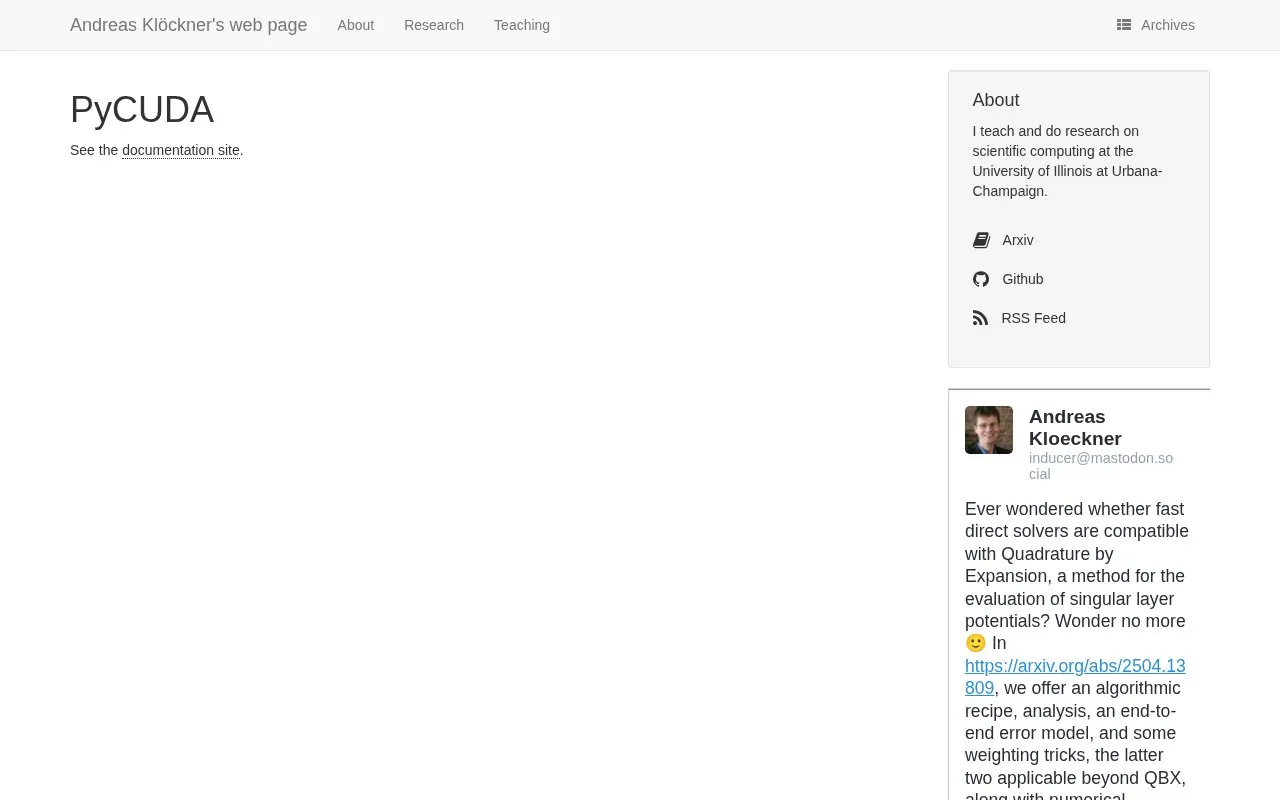Open the arxiv.org/abs/2504.13809 link

(x=1075, y=677)
